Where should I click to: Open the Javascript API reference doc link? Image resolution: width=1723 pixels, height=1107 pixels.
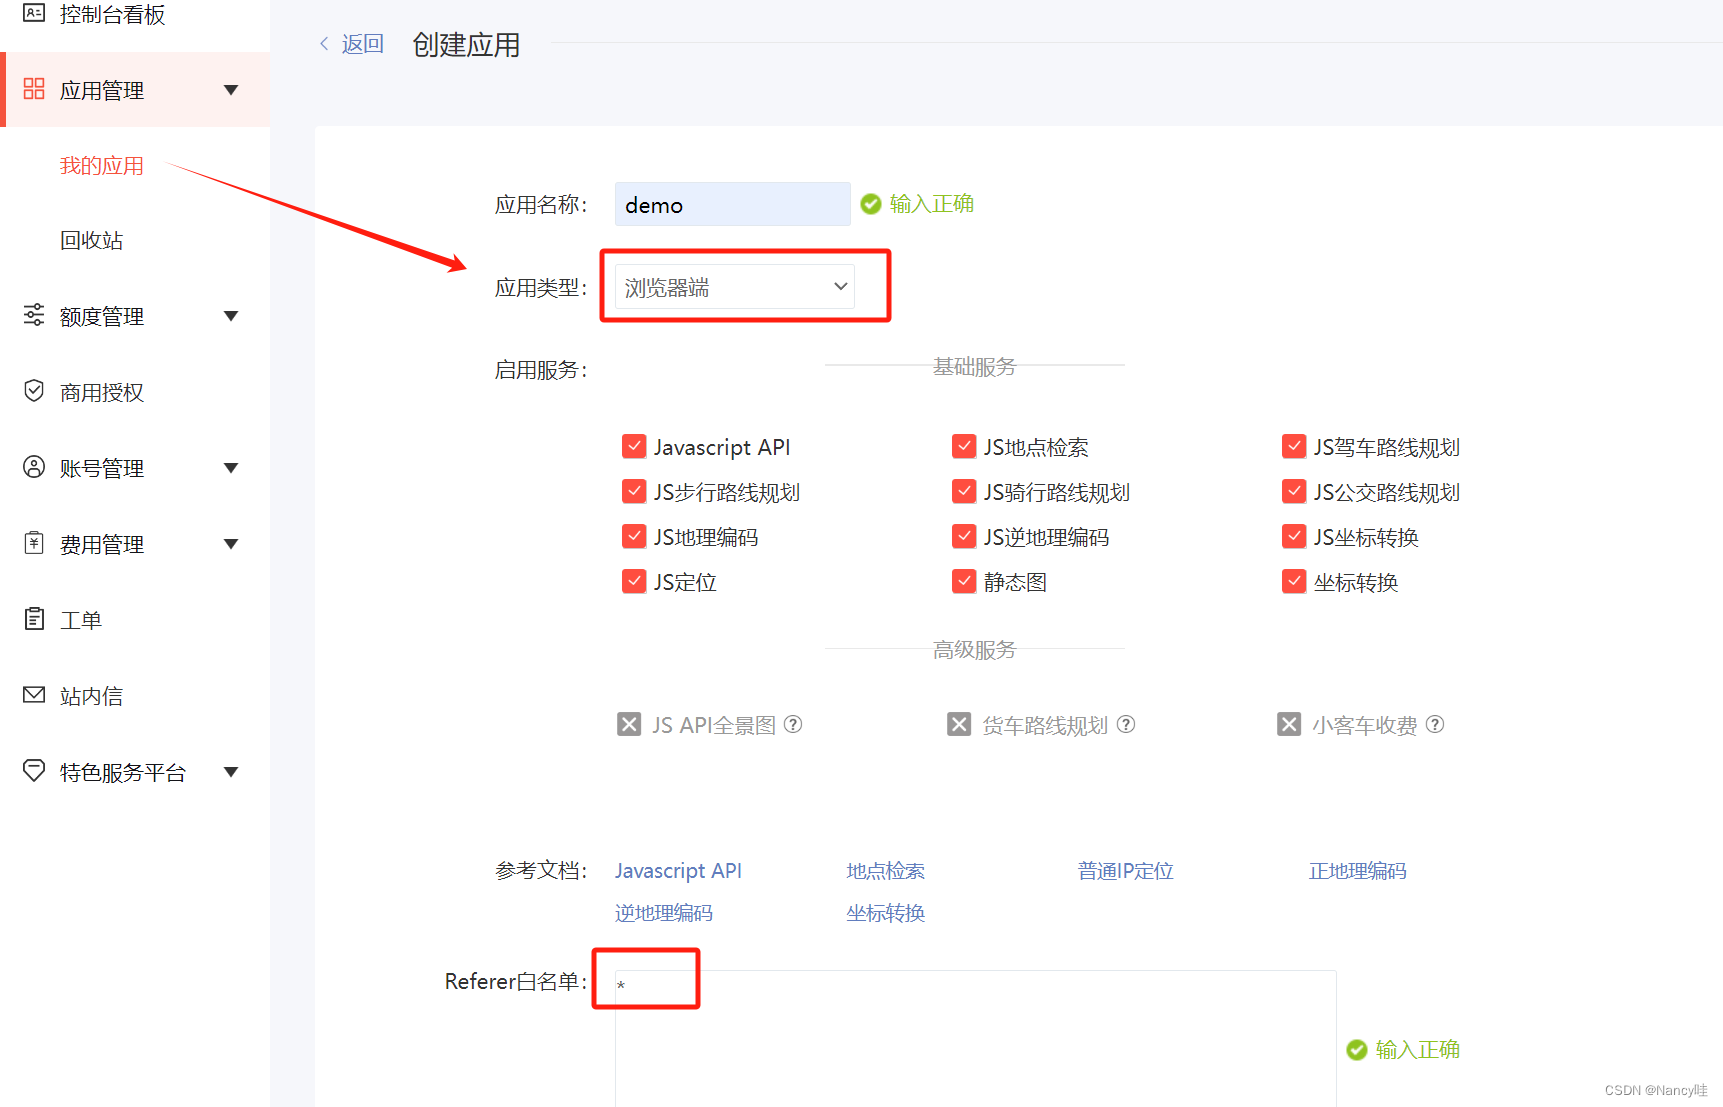[678, 870]
